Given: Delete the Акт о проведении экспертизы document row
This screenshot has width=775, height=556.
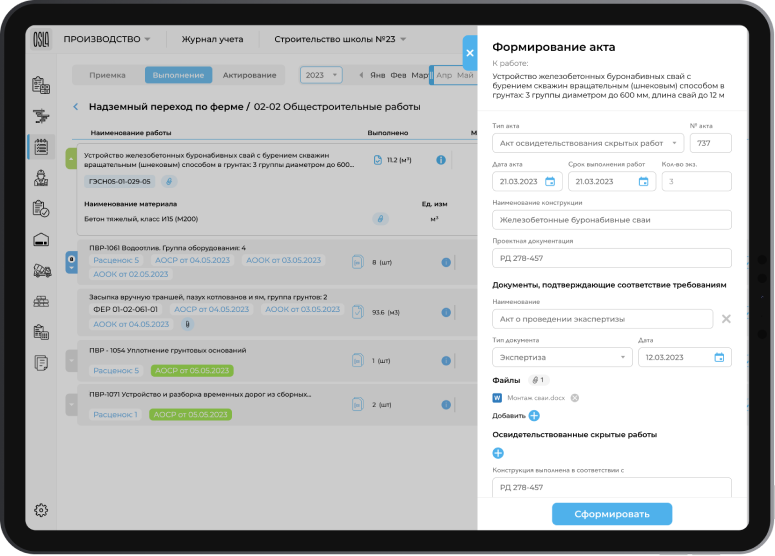Looking at the screenshot, I should pyautogui.click(x=726, y=319).
